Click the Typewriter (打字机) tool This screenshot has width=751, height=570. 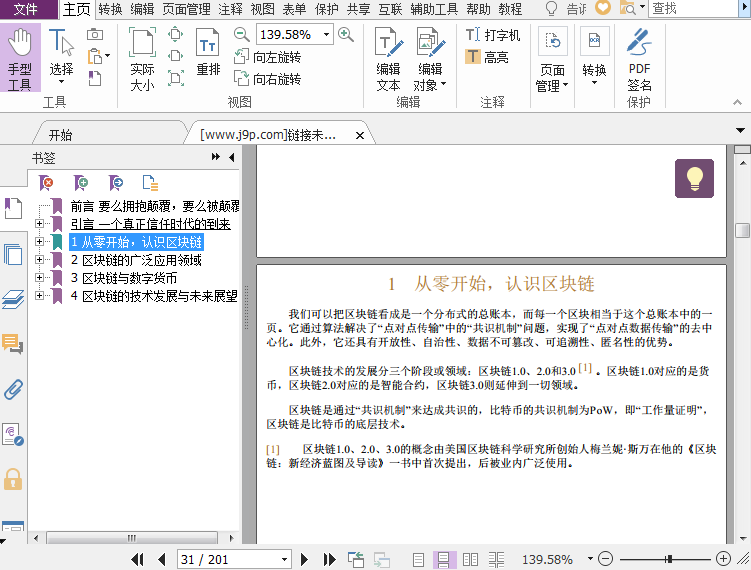493,35
